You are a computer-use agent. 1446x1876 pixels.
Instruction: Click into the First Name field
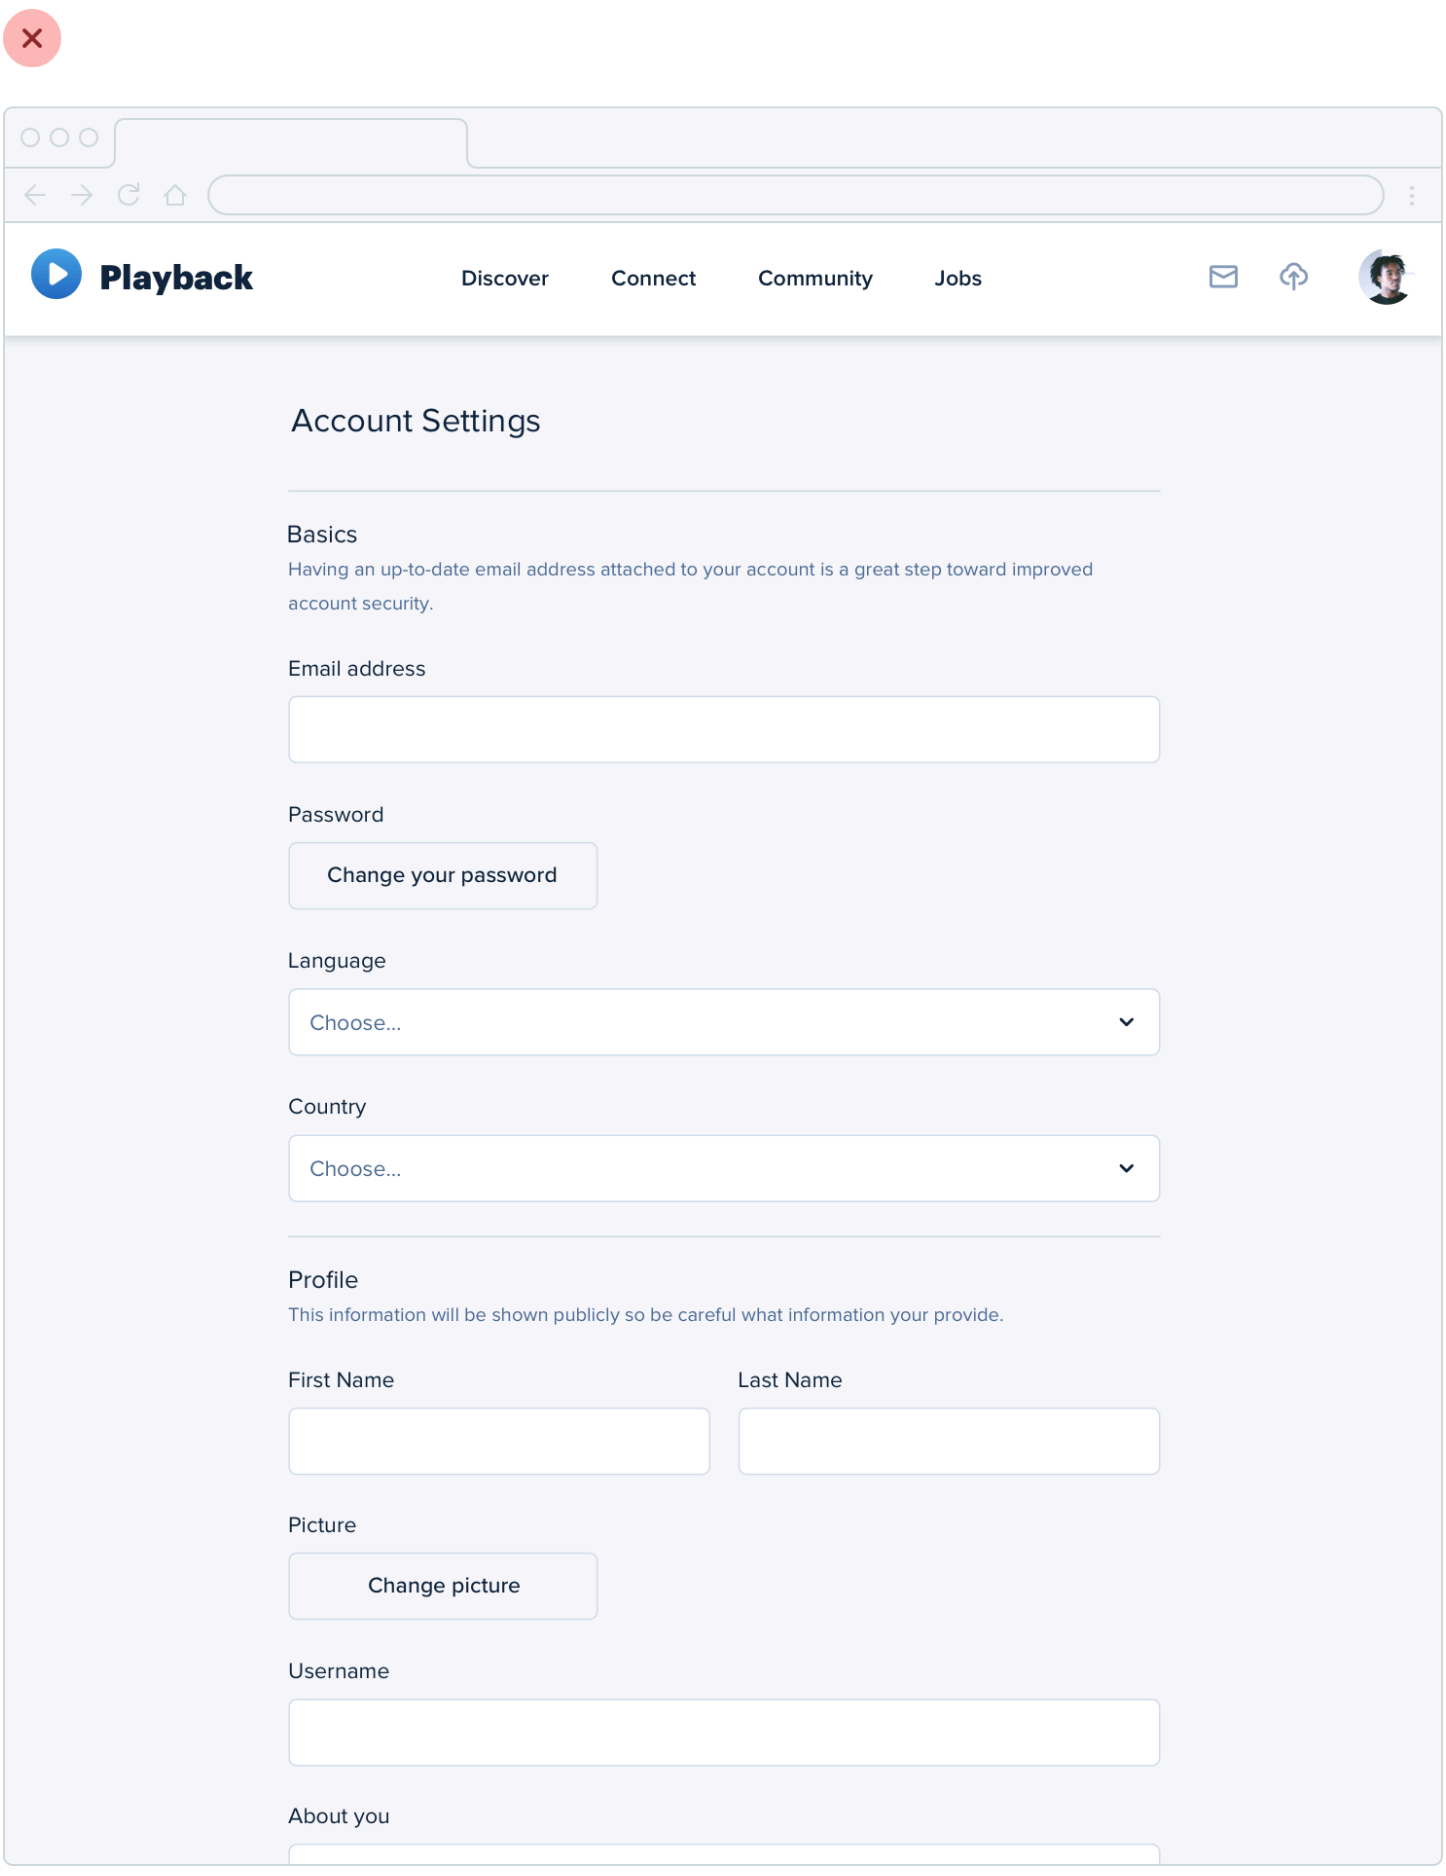(499, 1441)
